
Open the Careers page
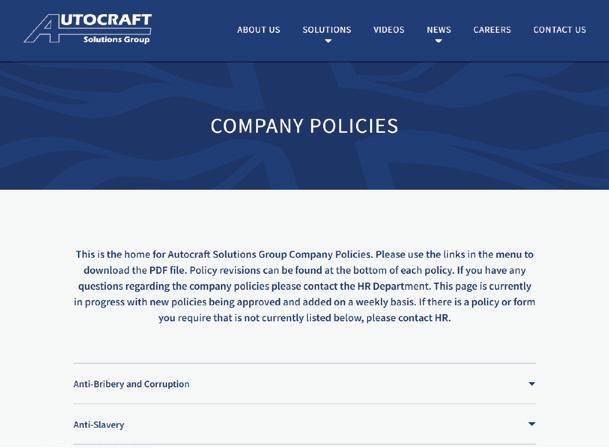pyautogui.click(x=492, y=30)
